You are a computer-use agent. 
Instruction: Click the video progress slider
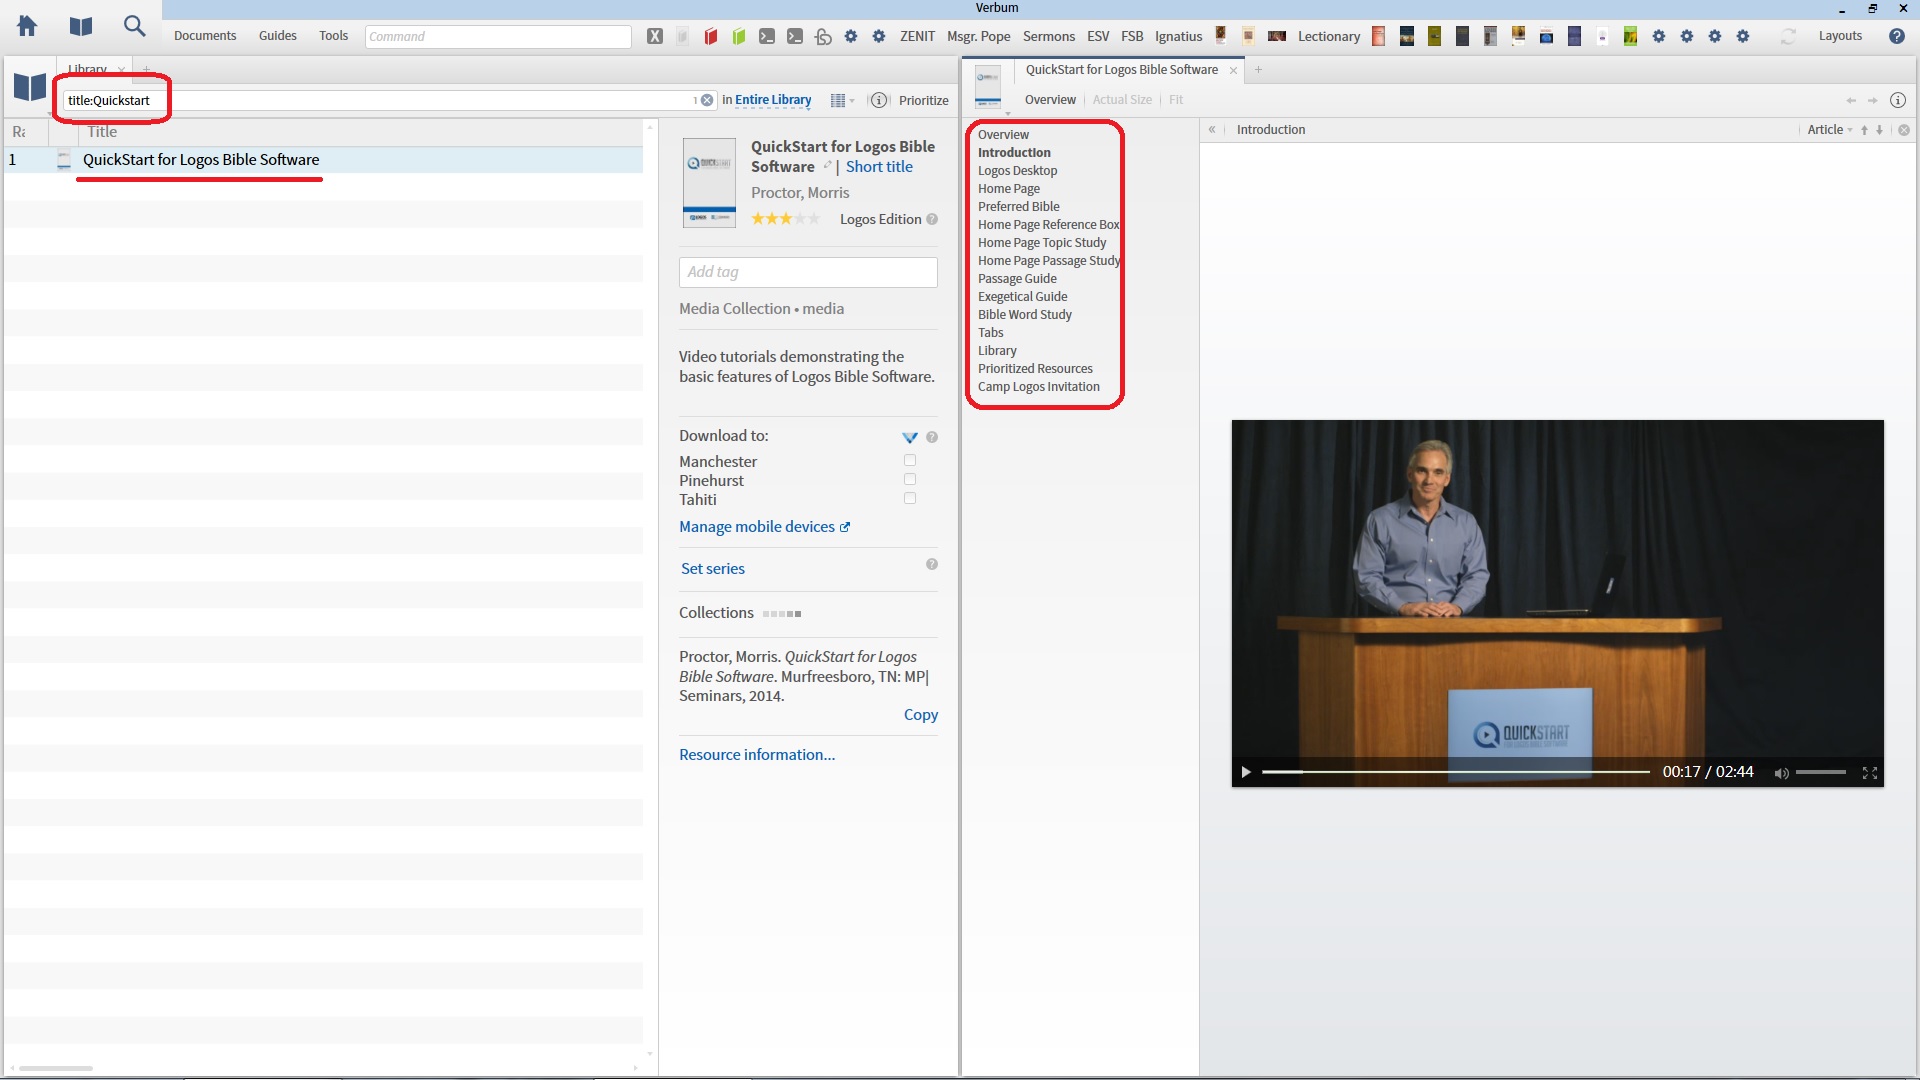pos(1455,772)
